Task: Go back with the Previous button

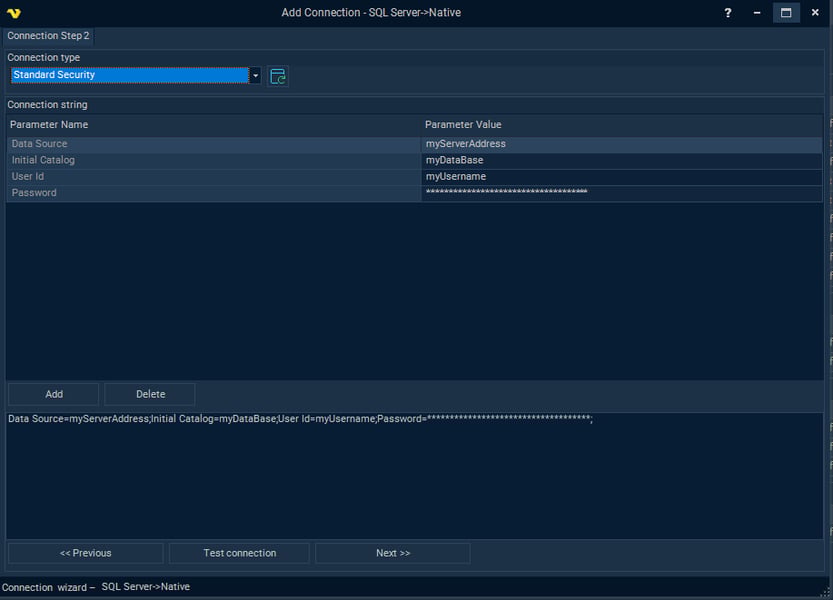Action: (85, 552)
